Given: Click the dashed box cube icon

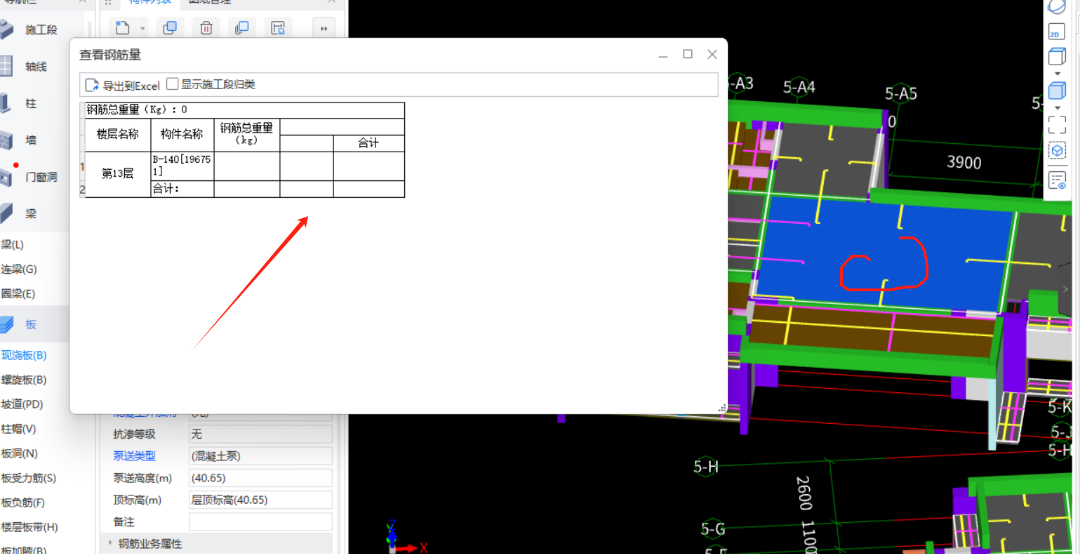Looking at the screenshot, I should coord(1057,151).
